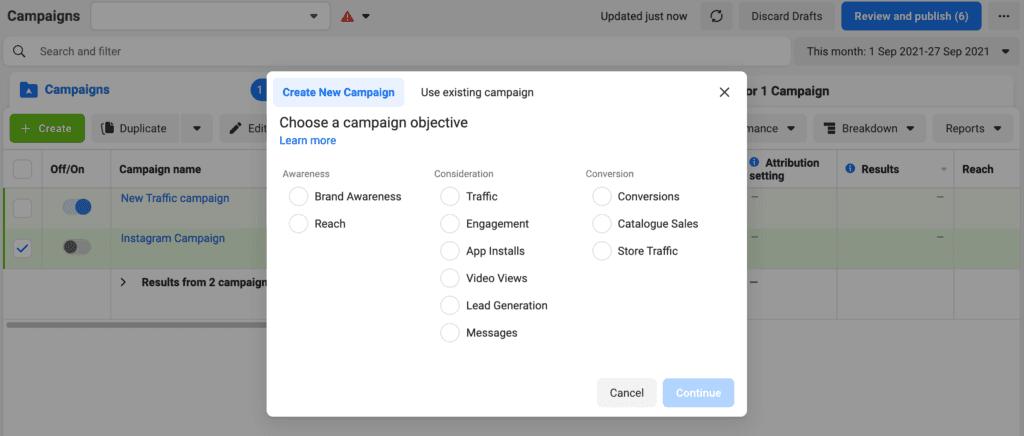Open the Learn more link
The width and height of the screenshot is (1024, 436).
(307, 141)
